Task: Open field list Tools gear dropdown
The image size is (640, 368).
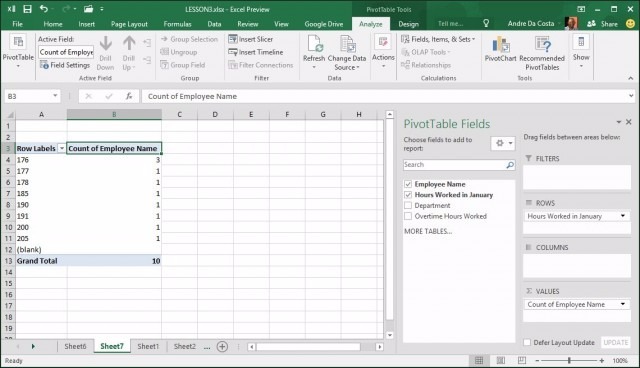Action: pyautogui.click(x=503, y=143)
